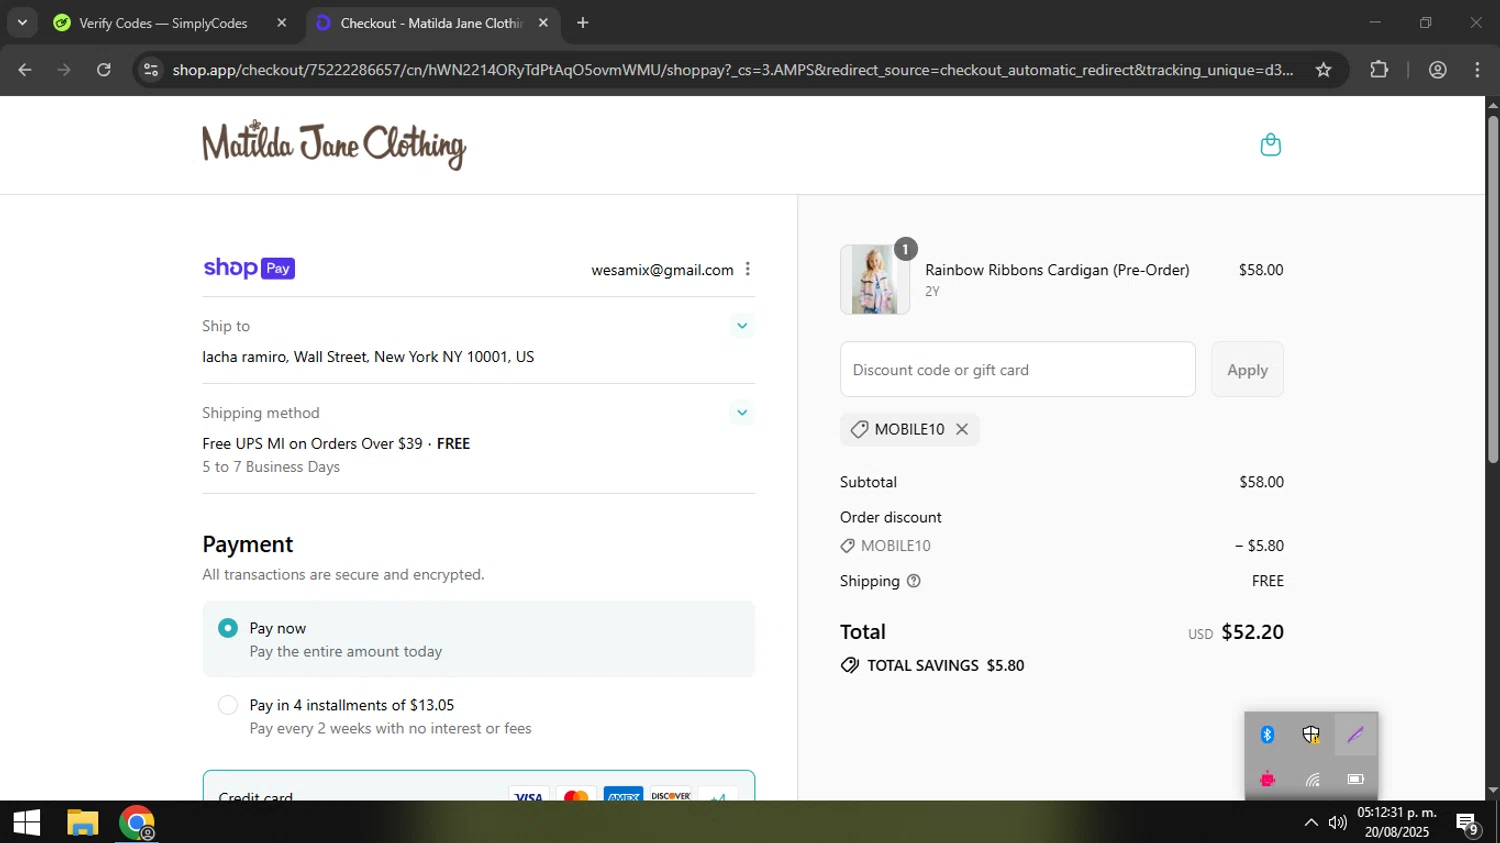Open the notification center icon
This screenshot has height=843, width=1500.
[1467, 823]
